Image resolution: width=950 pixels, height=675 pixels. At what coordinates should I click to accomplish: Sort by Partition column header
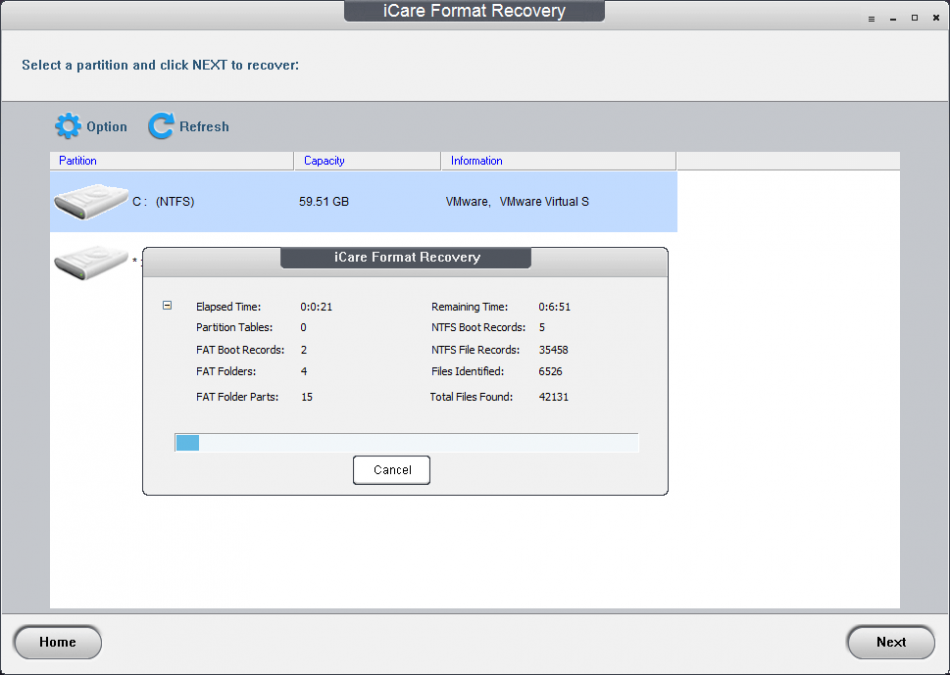pos(171,161)
